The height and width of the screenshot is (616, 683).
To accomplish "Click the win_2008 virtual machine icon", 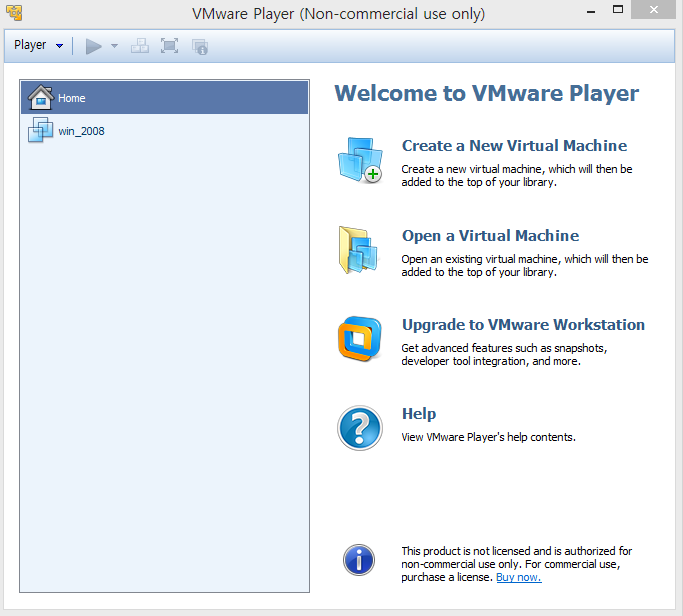I will tap(41, 129).
